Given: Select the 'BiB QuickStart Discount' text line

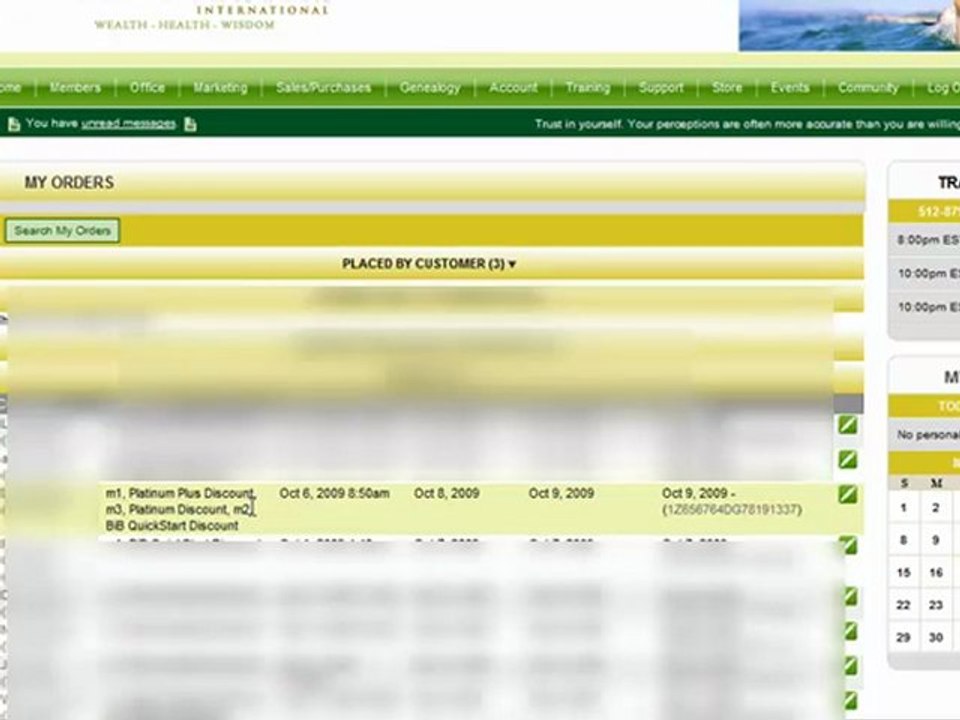Looking at the screenshot, I should [x=172, y=526].
